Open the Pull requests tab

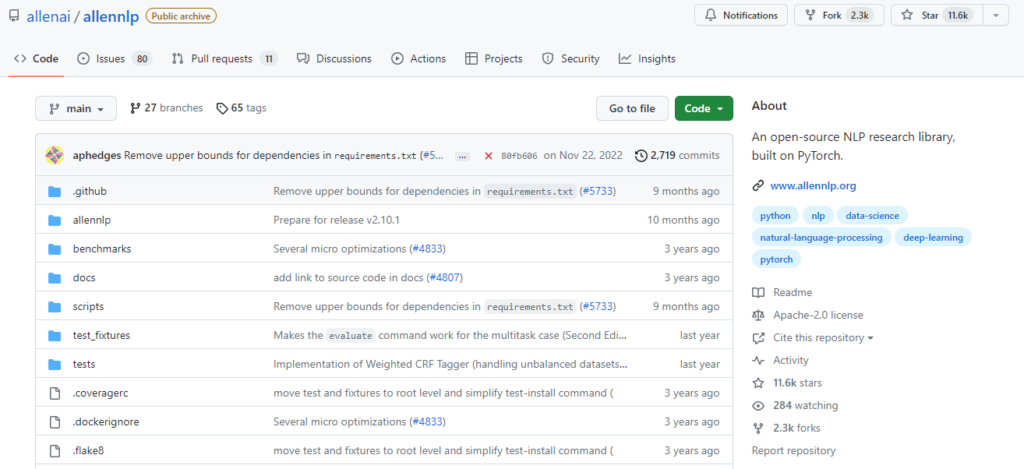coord(225,59)
